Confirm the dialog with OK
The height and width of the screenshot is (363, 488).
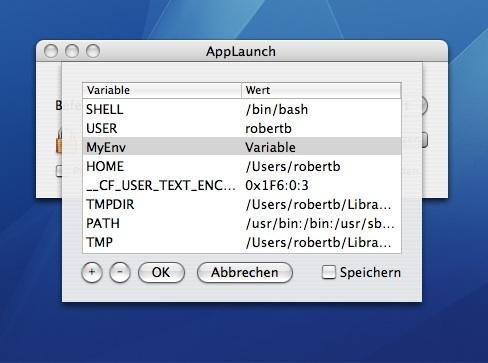pyautogui.click(x=161, y=272)
